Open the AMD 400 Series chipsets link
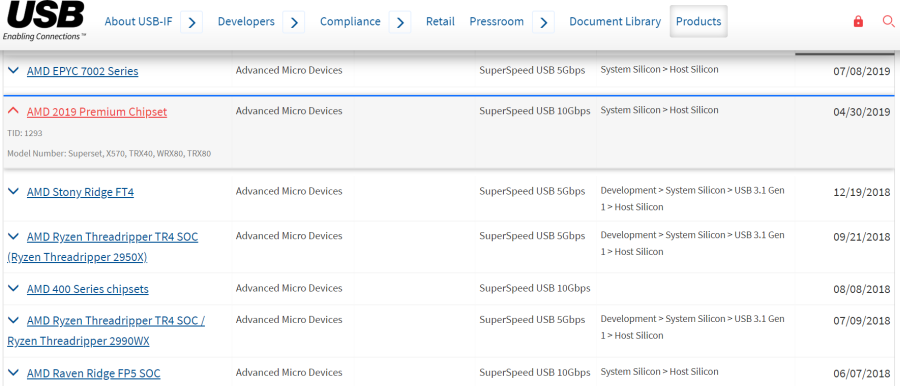The width and height of the screenshot is (900, 386). [88, 289]
